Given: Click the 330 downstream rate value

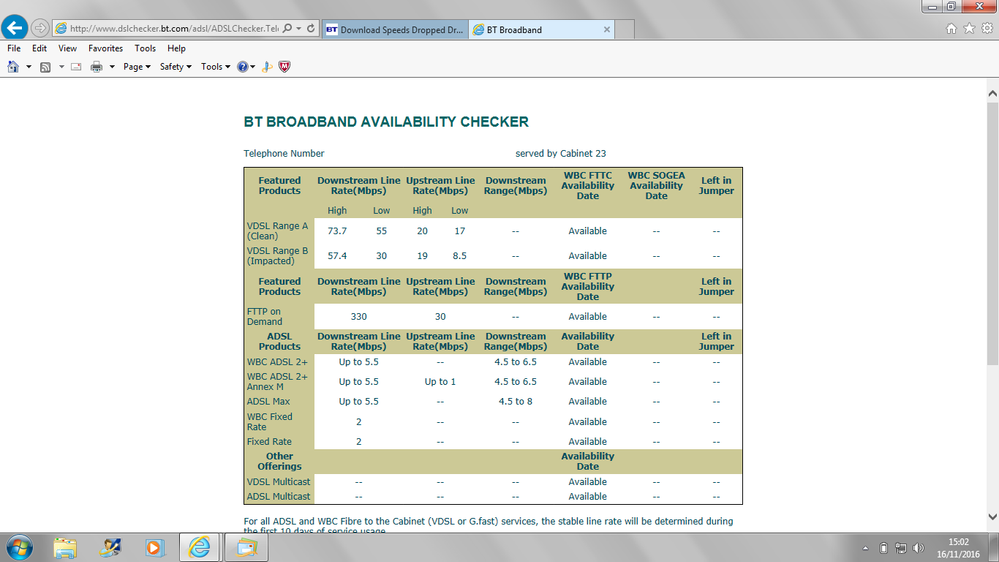Looking at the screenshot, I should point(359,317).
